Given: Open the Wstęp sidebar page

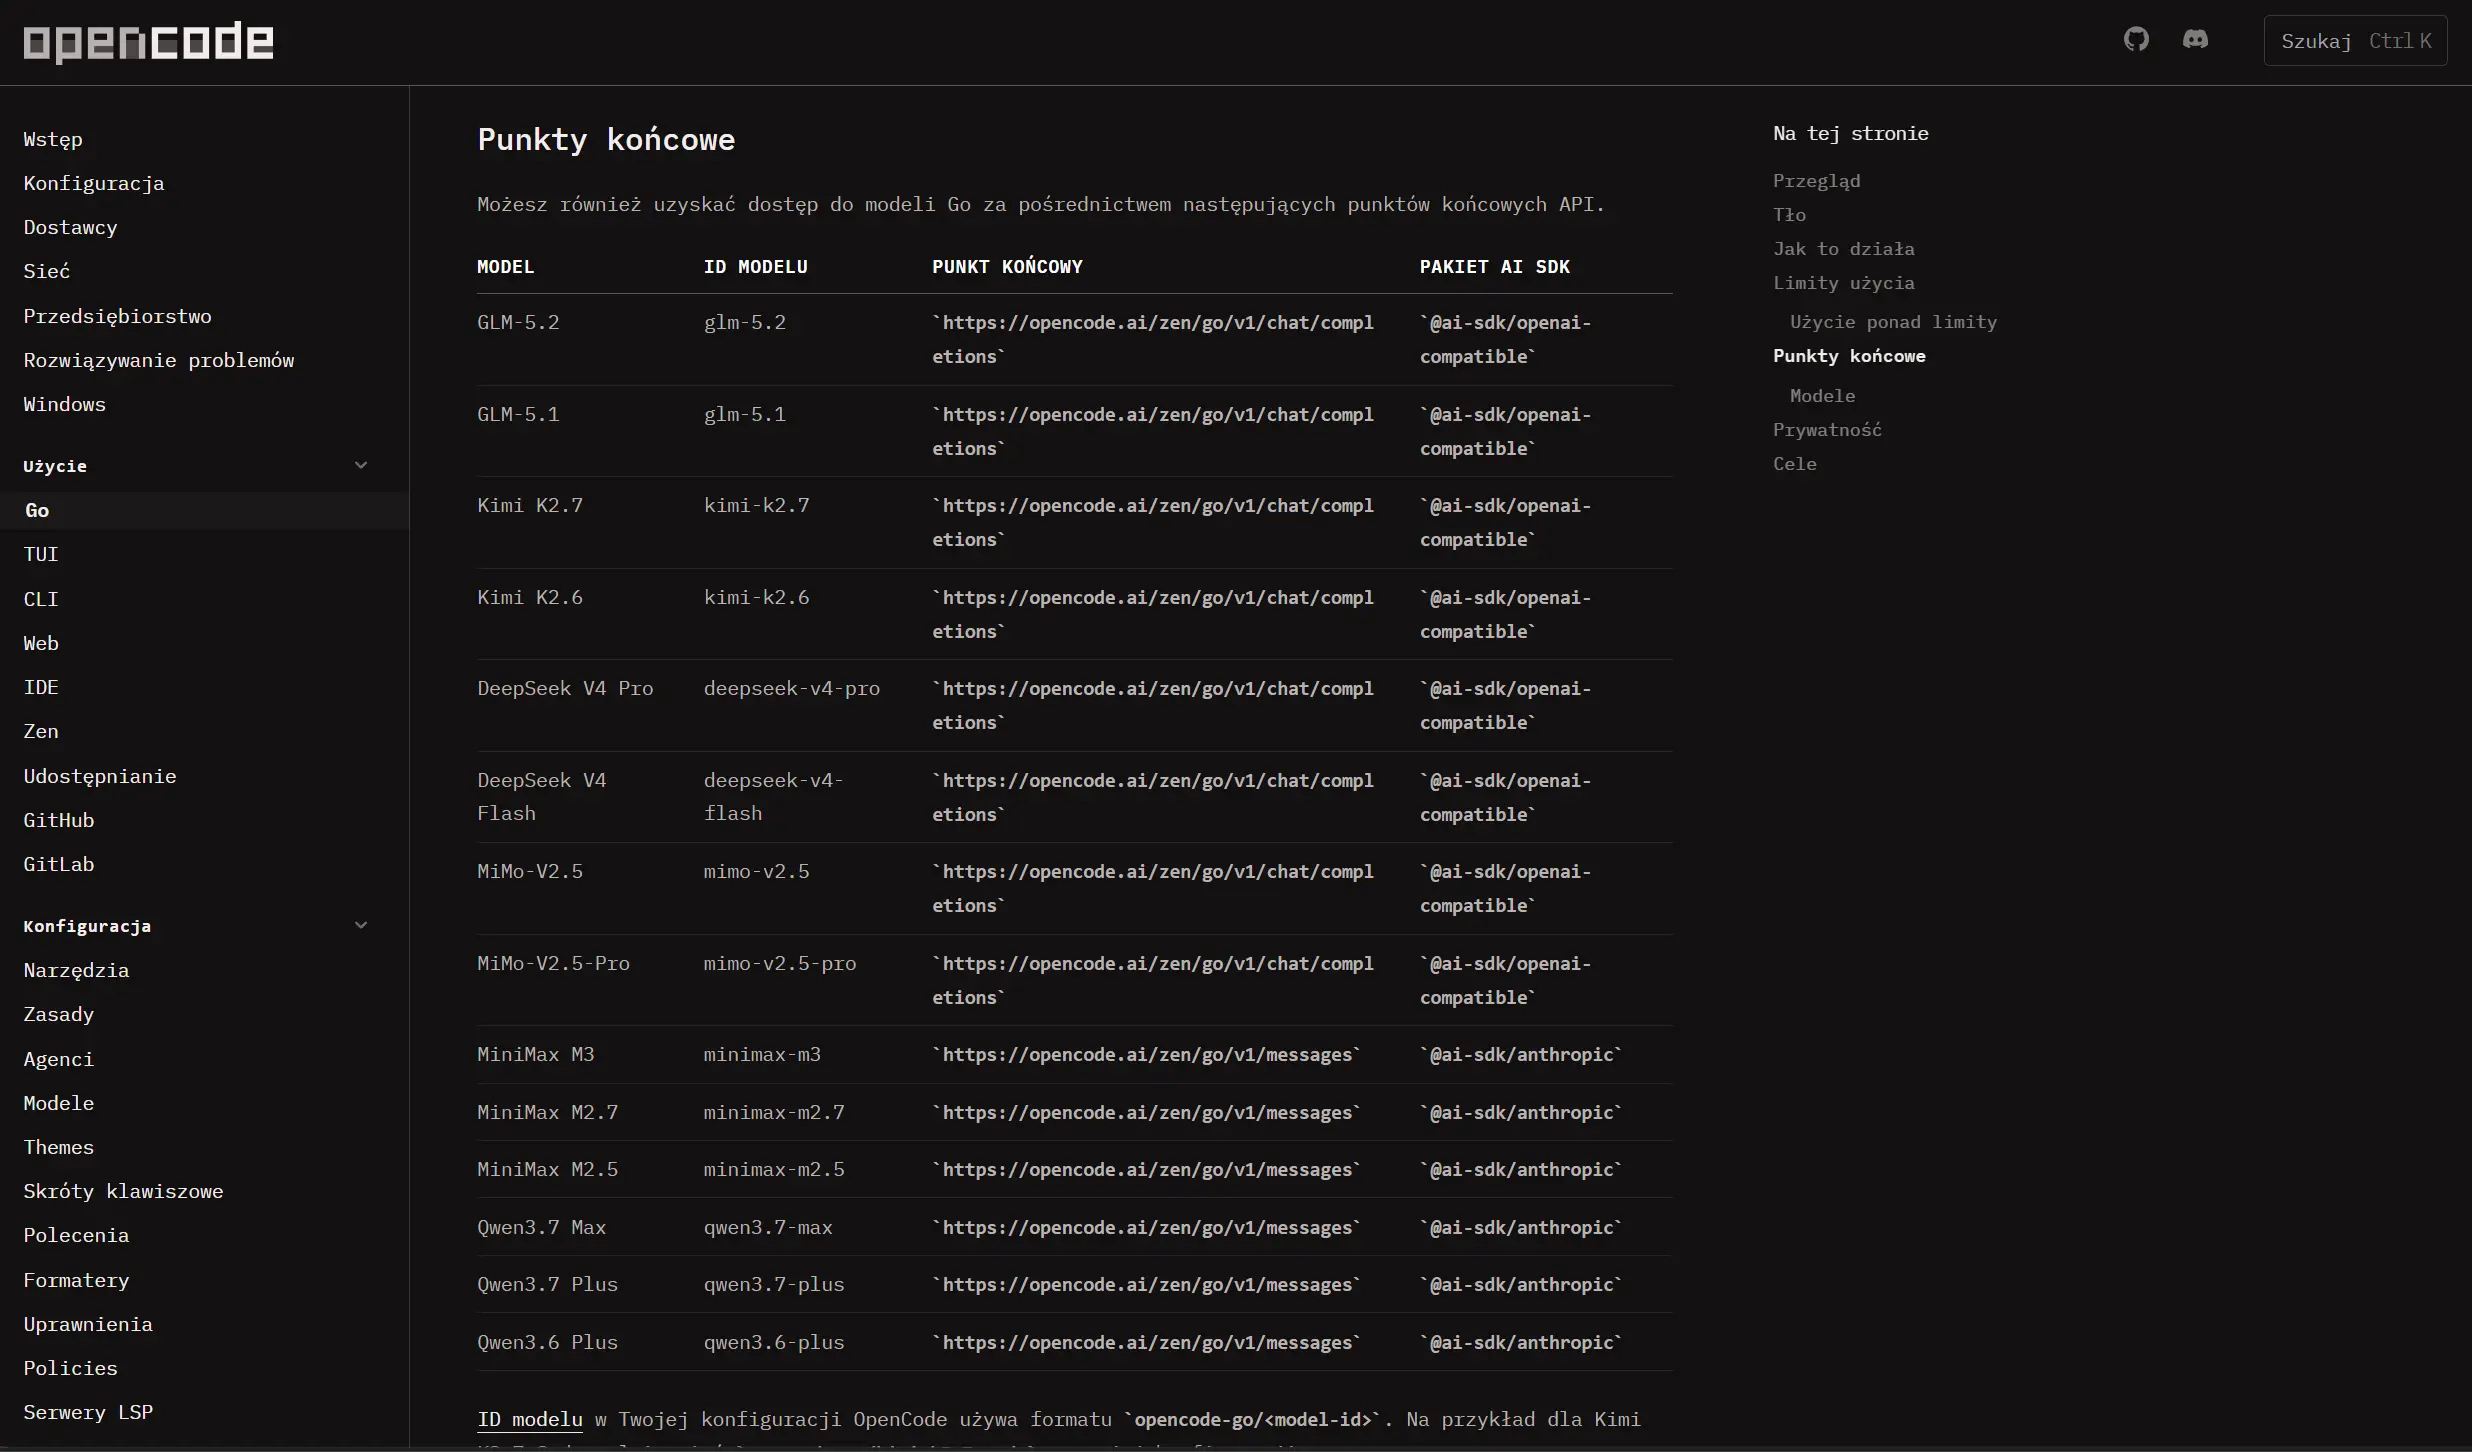Looking at the screenshot, I should [x=53, y=139].
